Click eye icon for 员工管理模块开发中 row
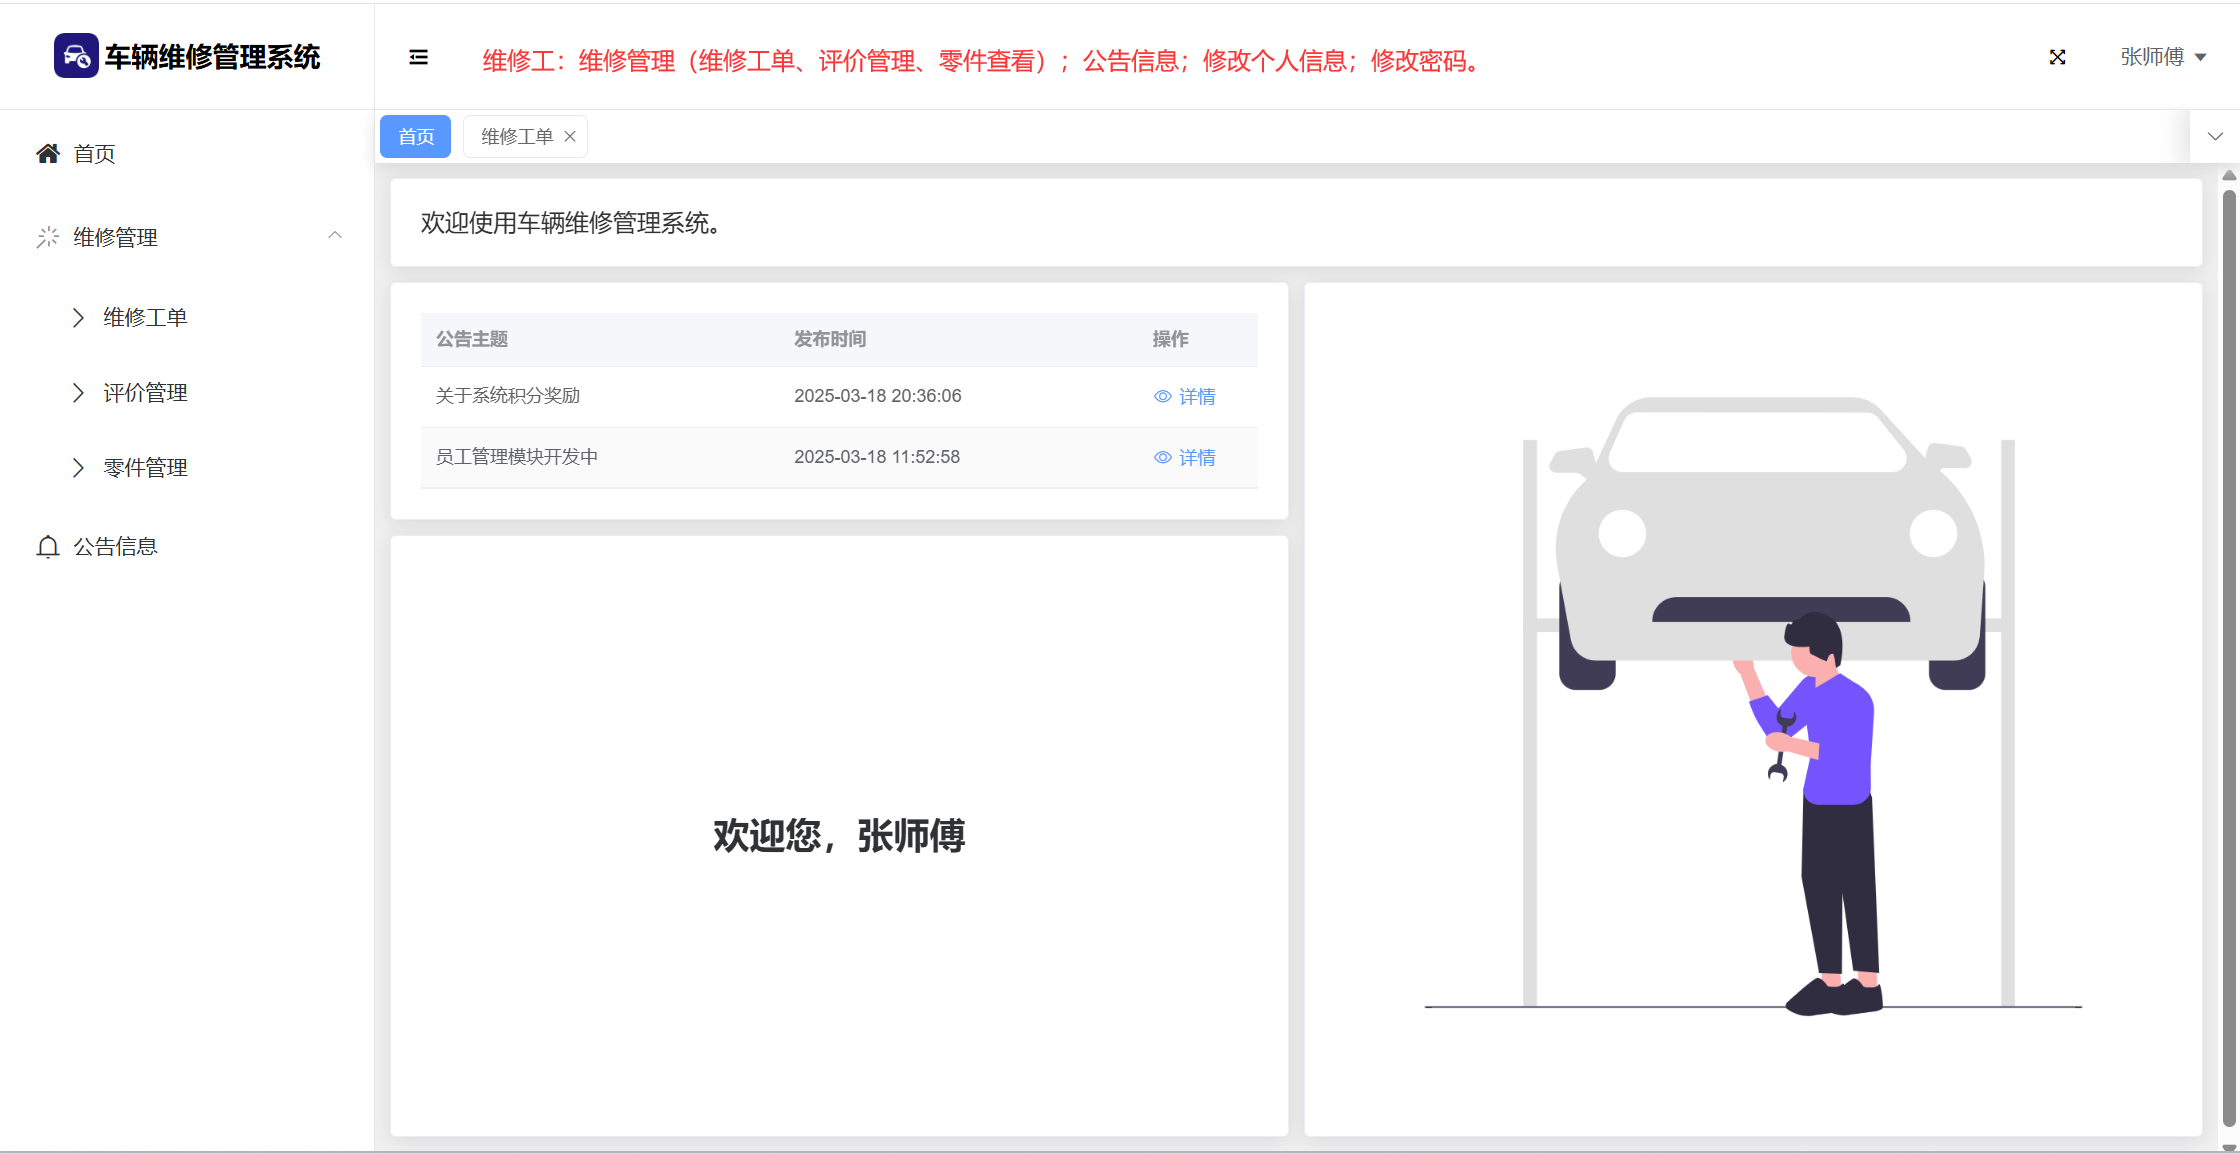 pyautogui.click(x=1162, y=457)
